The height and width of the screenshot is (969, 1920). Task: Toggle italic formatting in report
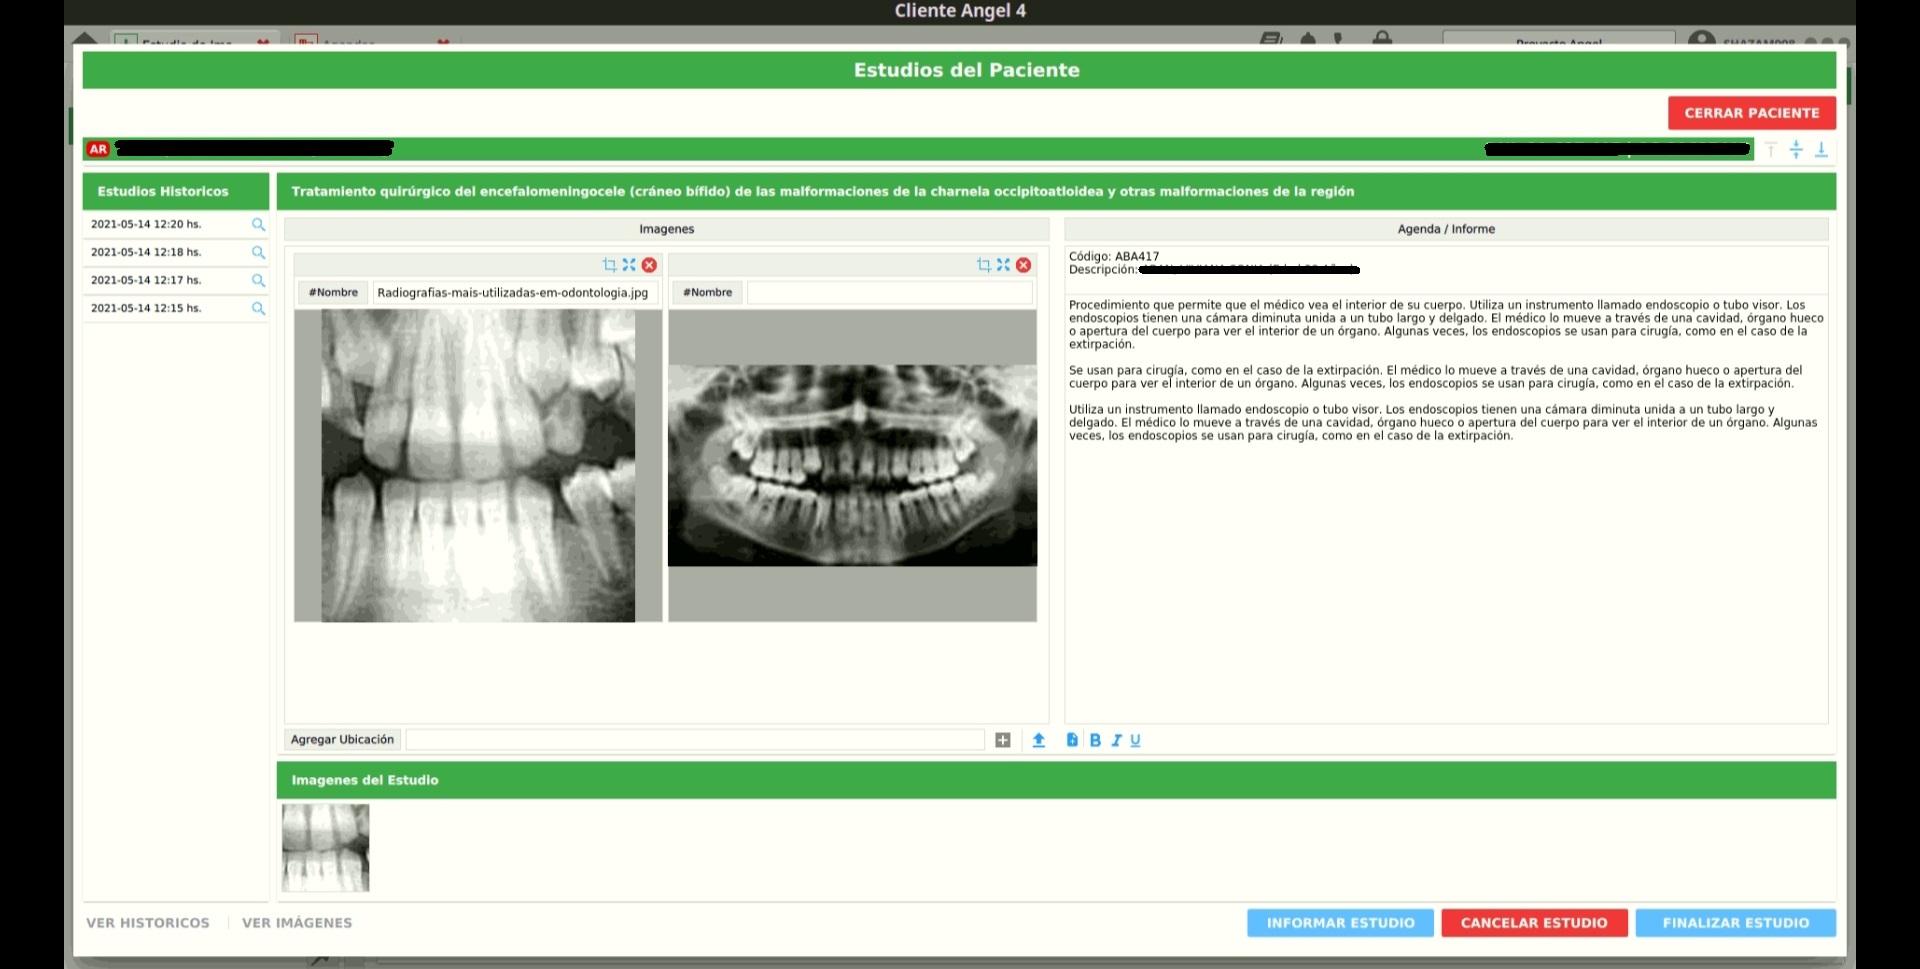coord(1116,740)
